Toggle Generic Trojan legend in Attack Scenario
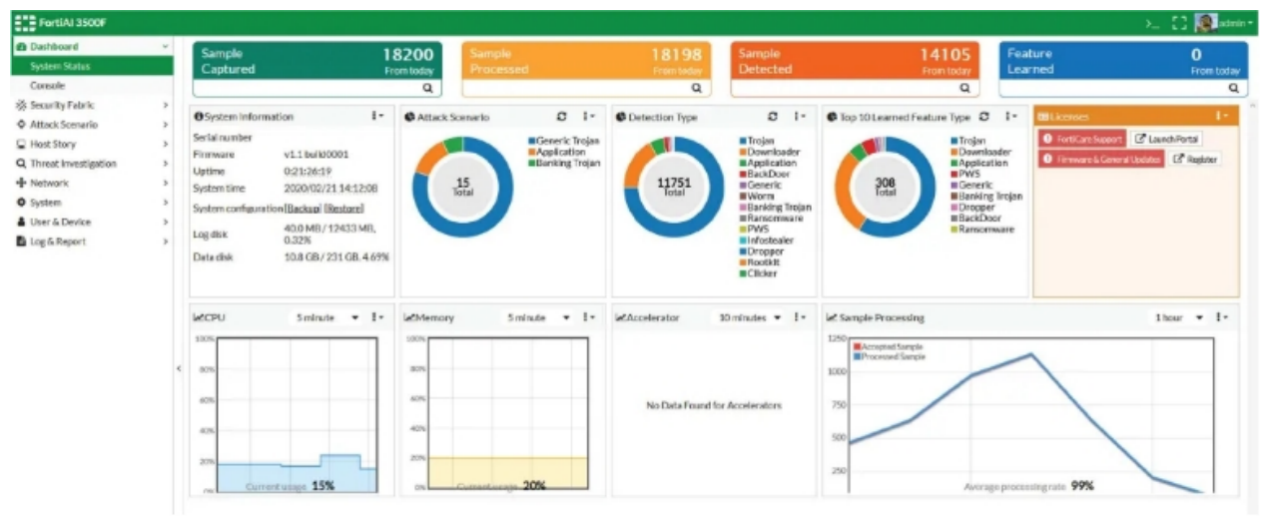The height and width of the screenshot is (530, 1276). tap(565, 141)
